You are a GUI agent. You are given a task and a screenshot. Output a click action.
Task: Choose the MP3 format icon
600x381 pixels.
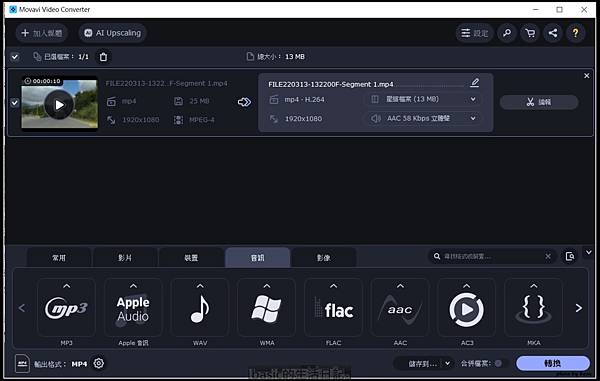point(66,309)
